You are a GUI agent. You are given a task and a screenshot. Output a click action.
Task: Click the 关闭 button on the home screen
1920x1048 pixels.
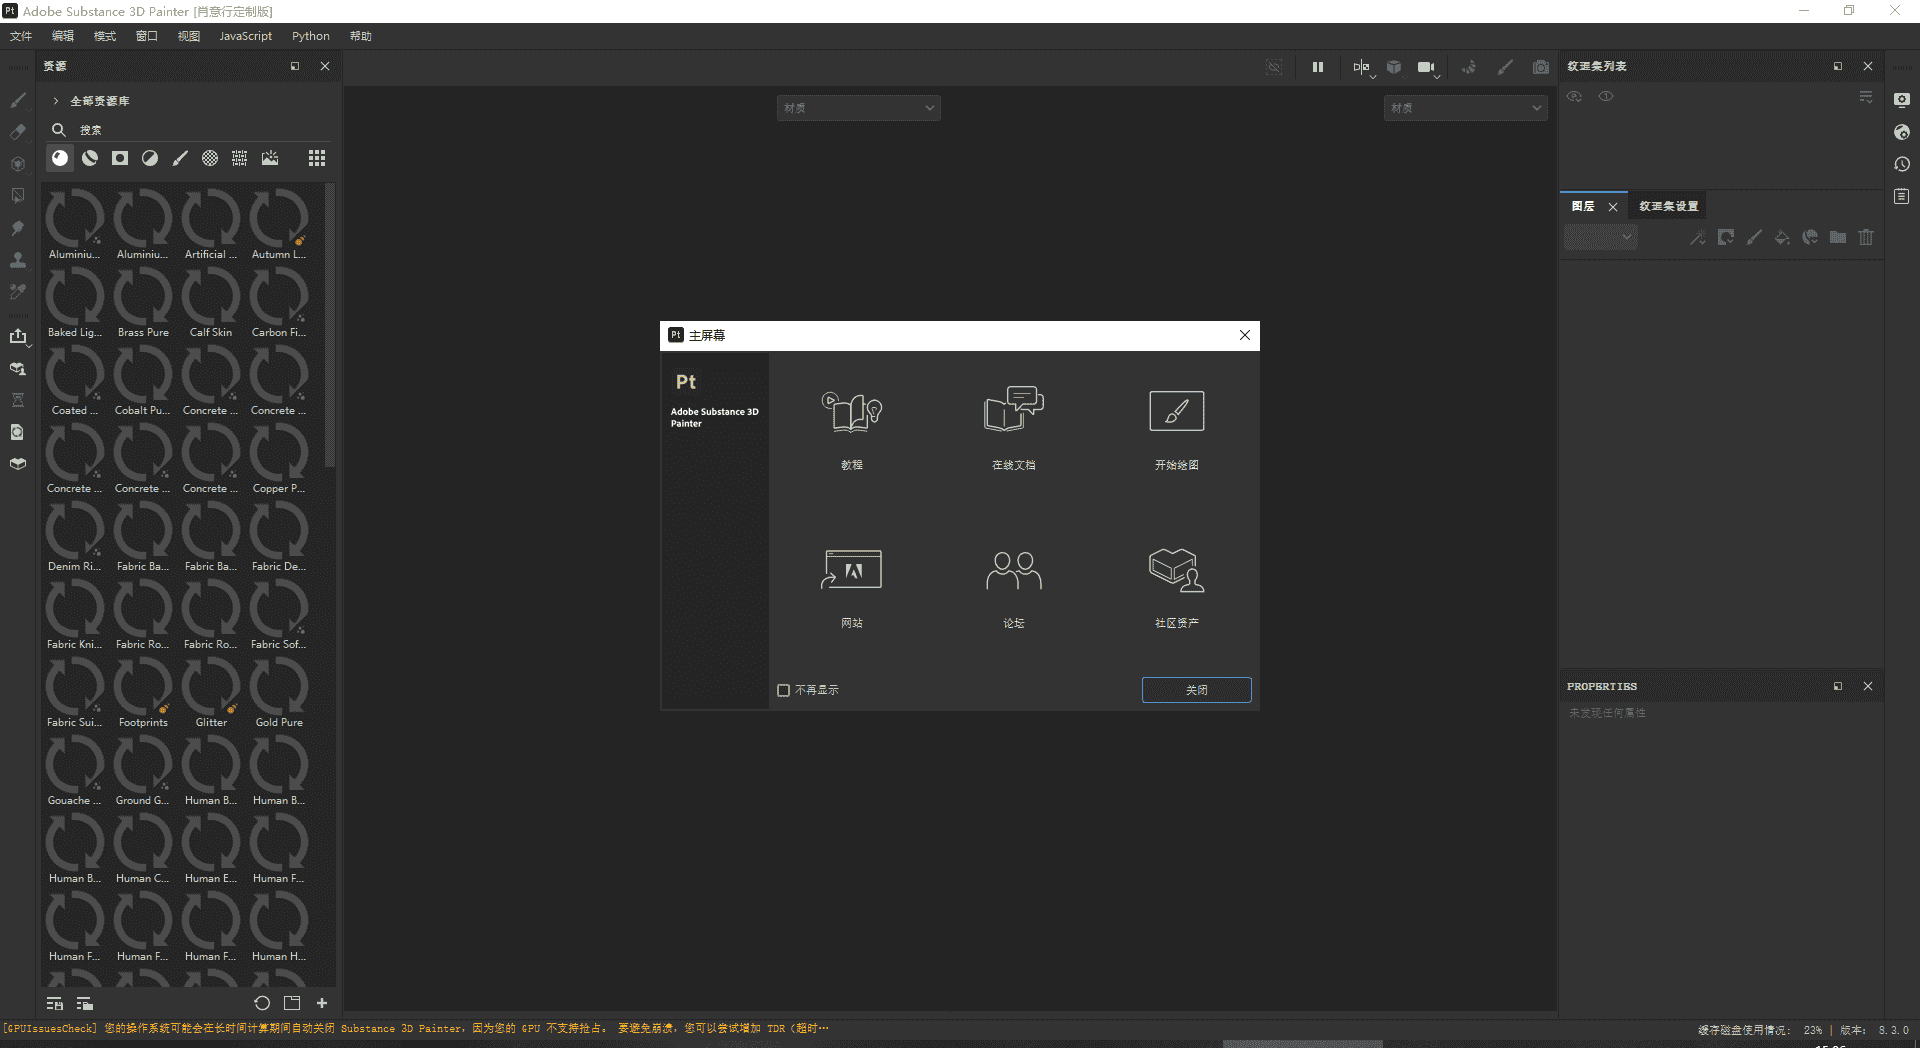1196,690
